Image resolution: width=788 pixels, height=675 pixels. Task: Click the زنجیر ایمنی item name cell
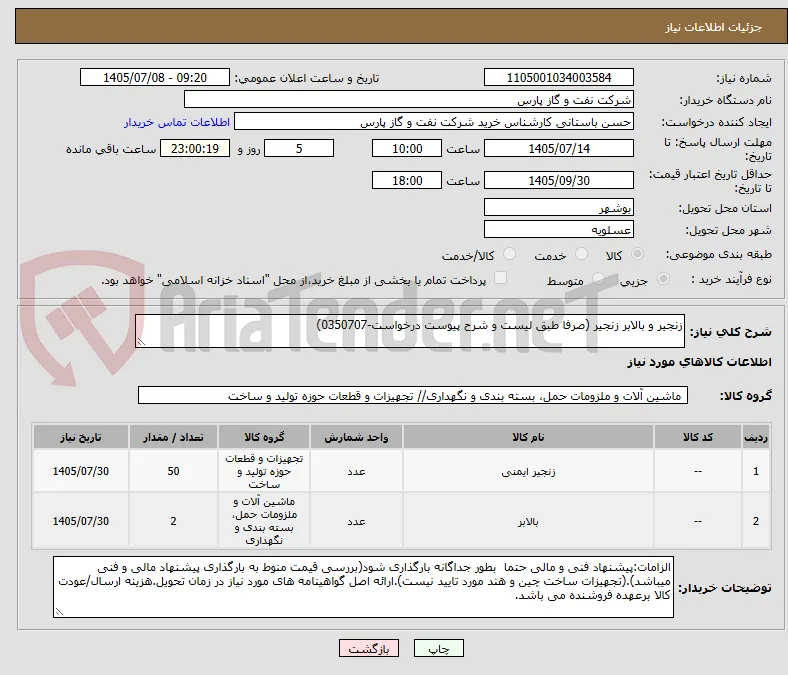(528, 471)
